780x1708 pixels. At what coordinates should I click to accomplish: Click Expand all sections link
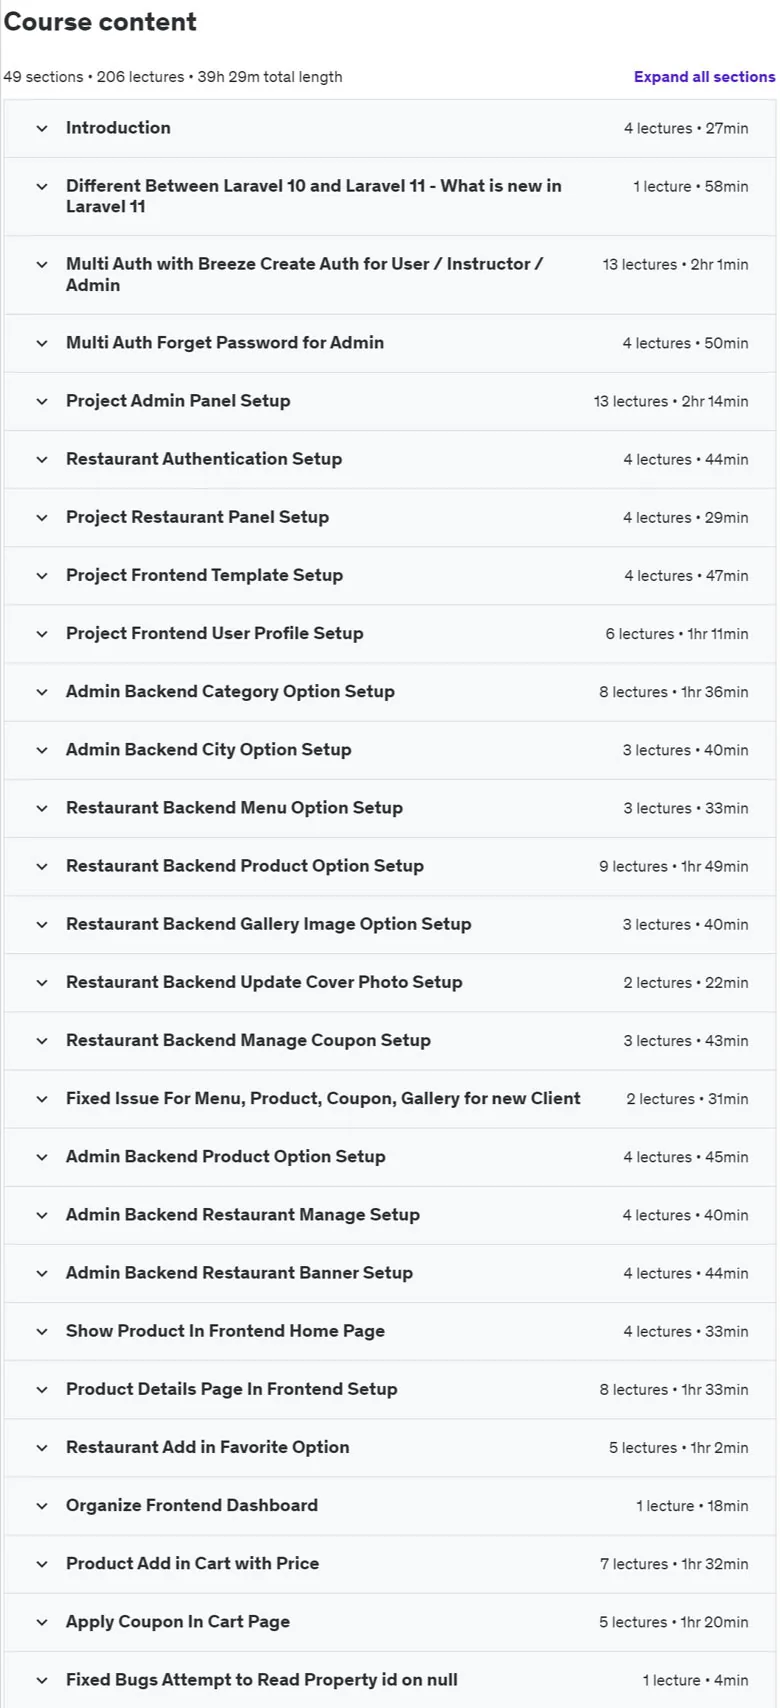(x=704, y=77)
